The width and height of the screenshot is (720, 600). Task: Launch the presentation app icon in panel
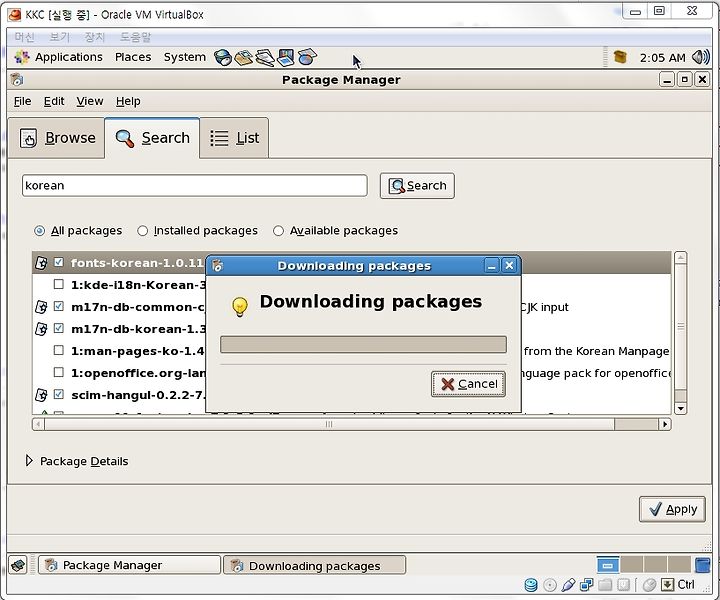(286, 57)
